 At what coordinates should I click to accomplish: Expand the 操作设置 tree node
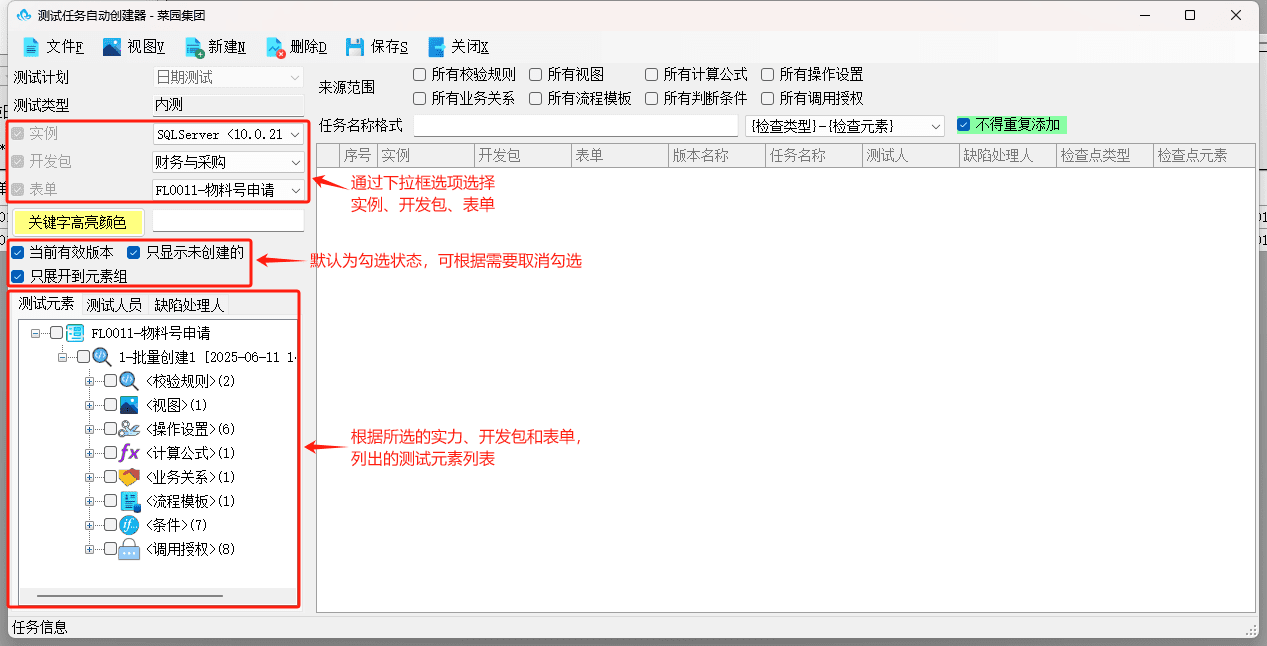click(90, 429)
